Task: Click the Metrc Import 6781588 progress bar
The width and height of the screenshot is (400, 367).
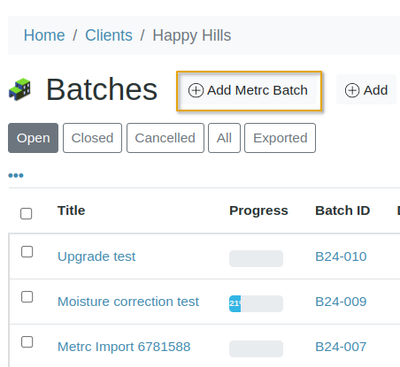Action: click(x=256, y=349)
